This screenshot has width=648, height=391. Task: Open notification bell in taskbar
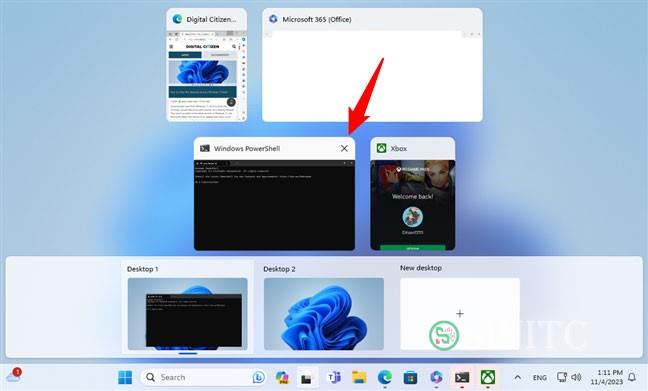[632, 377]
